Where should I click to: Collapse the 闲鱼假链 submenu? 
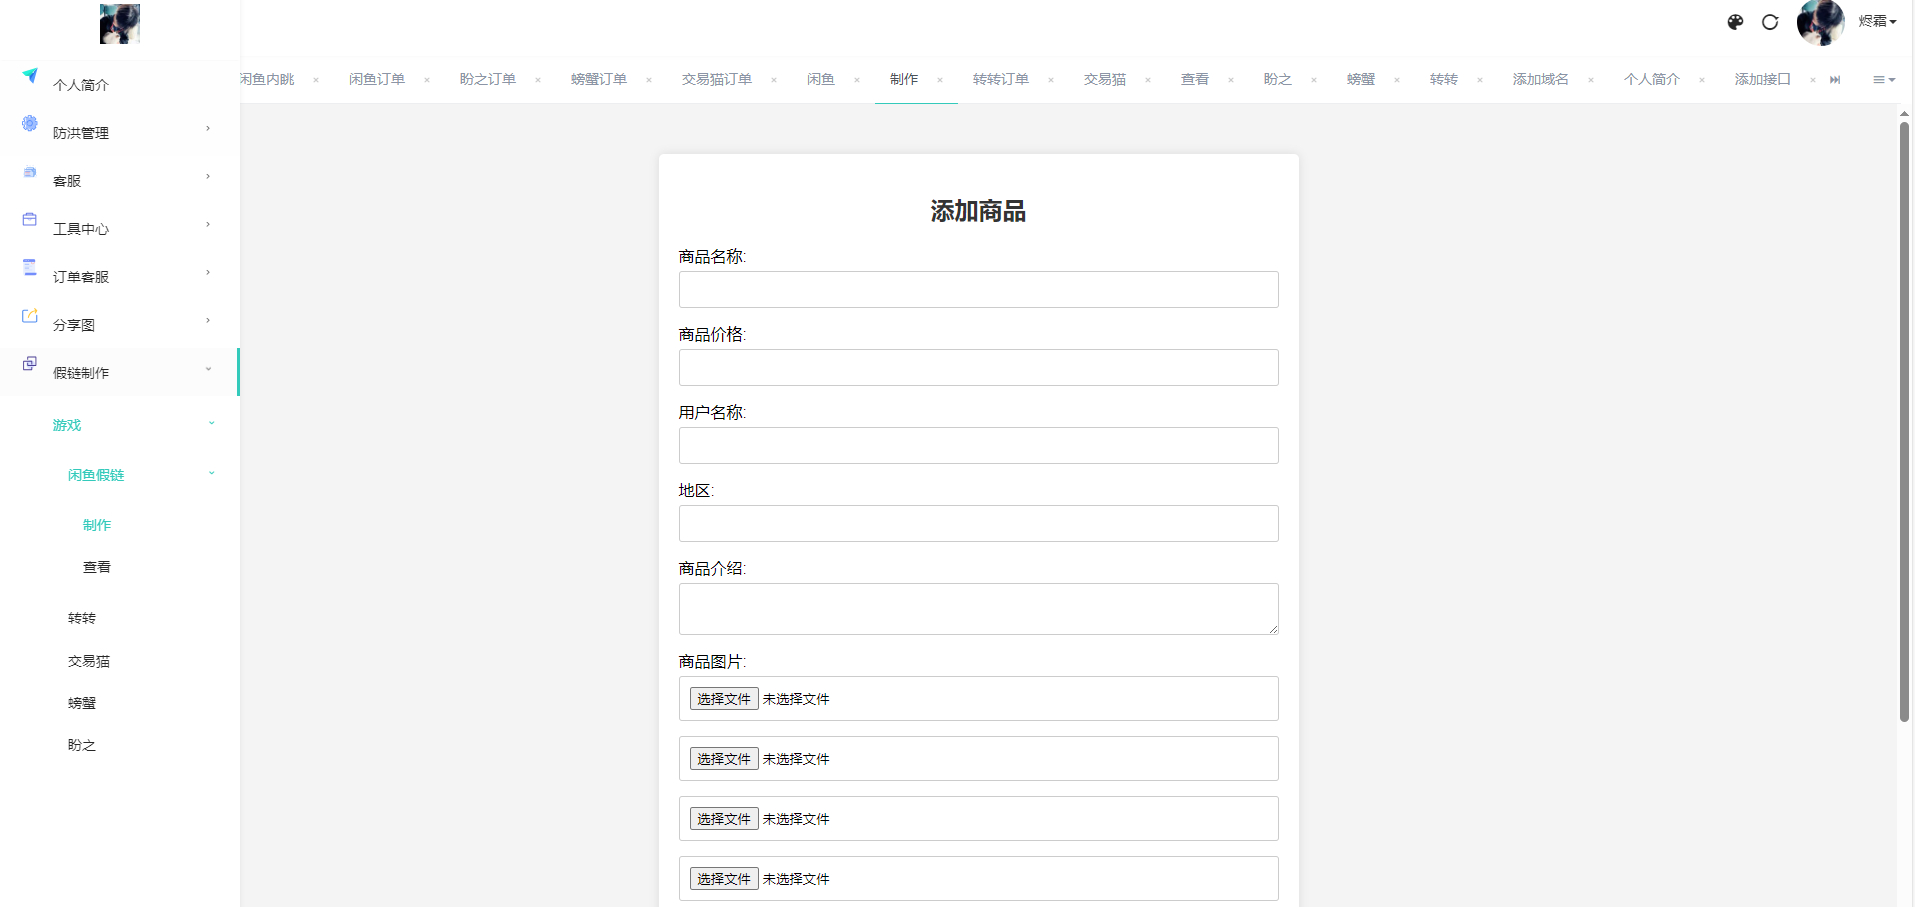(211, 473)
